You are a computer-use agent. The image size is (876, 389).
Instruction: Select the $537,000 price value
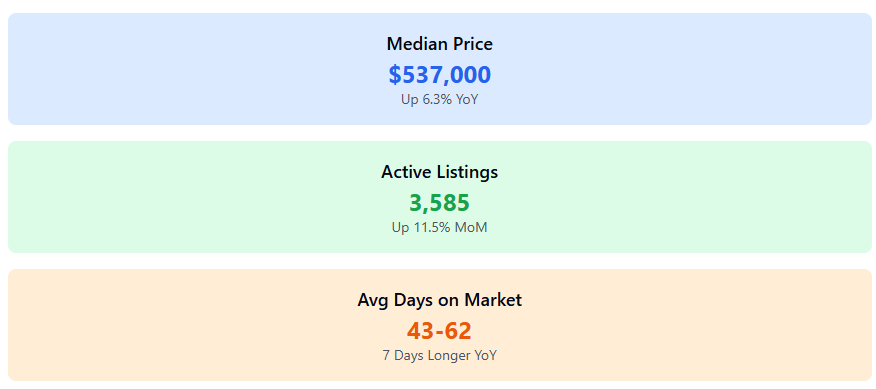coord(440,75)
